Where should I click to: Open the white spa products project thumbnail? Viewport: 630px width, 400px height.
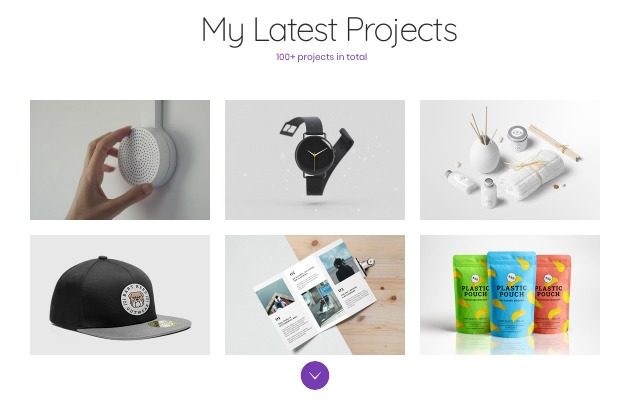click(510, 160)
